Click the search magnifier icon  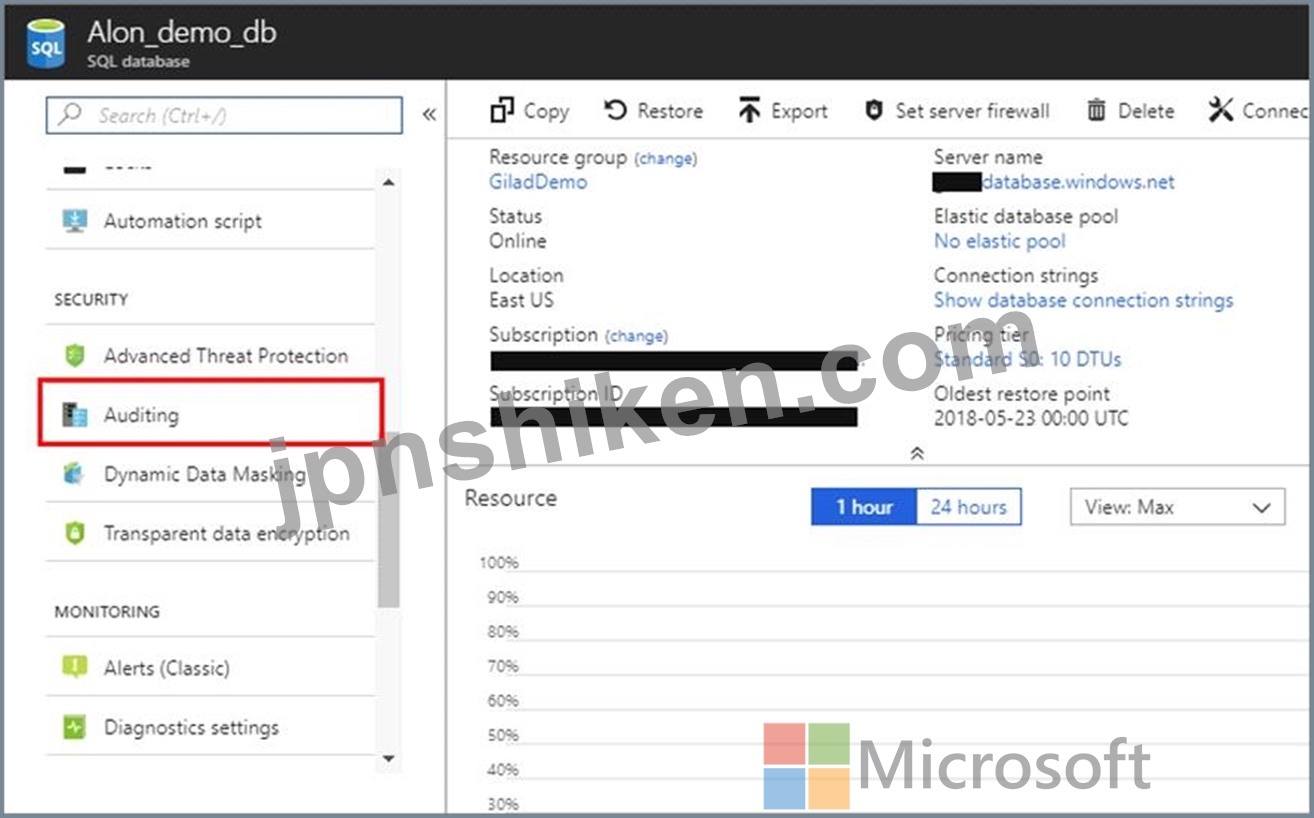point(70,114)
